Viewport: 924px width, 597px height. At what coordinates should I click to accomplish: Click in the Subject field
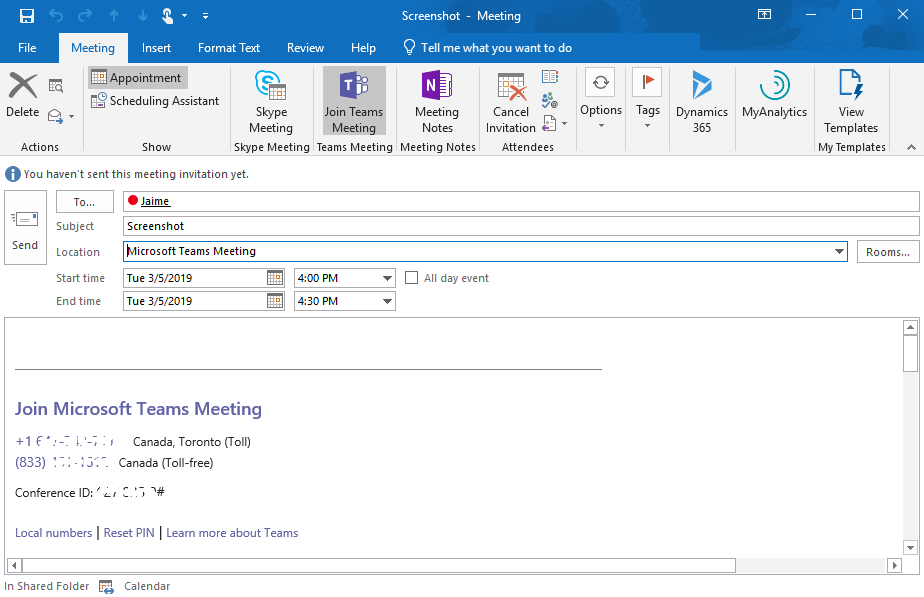click(x=400, y=226)
